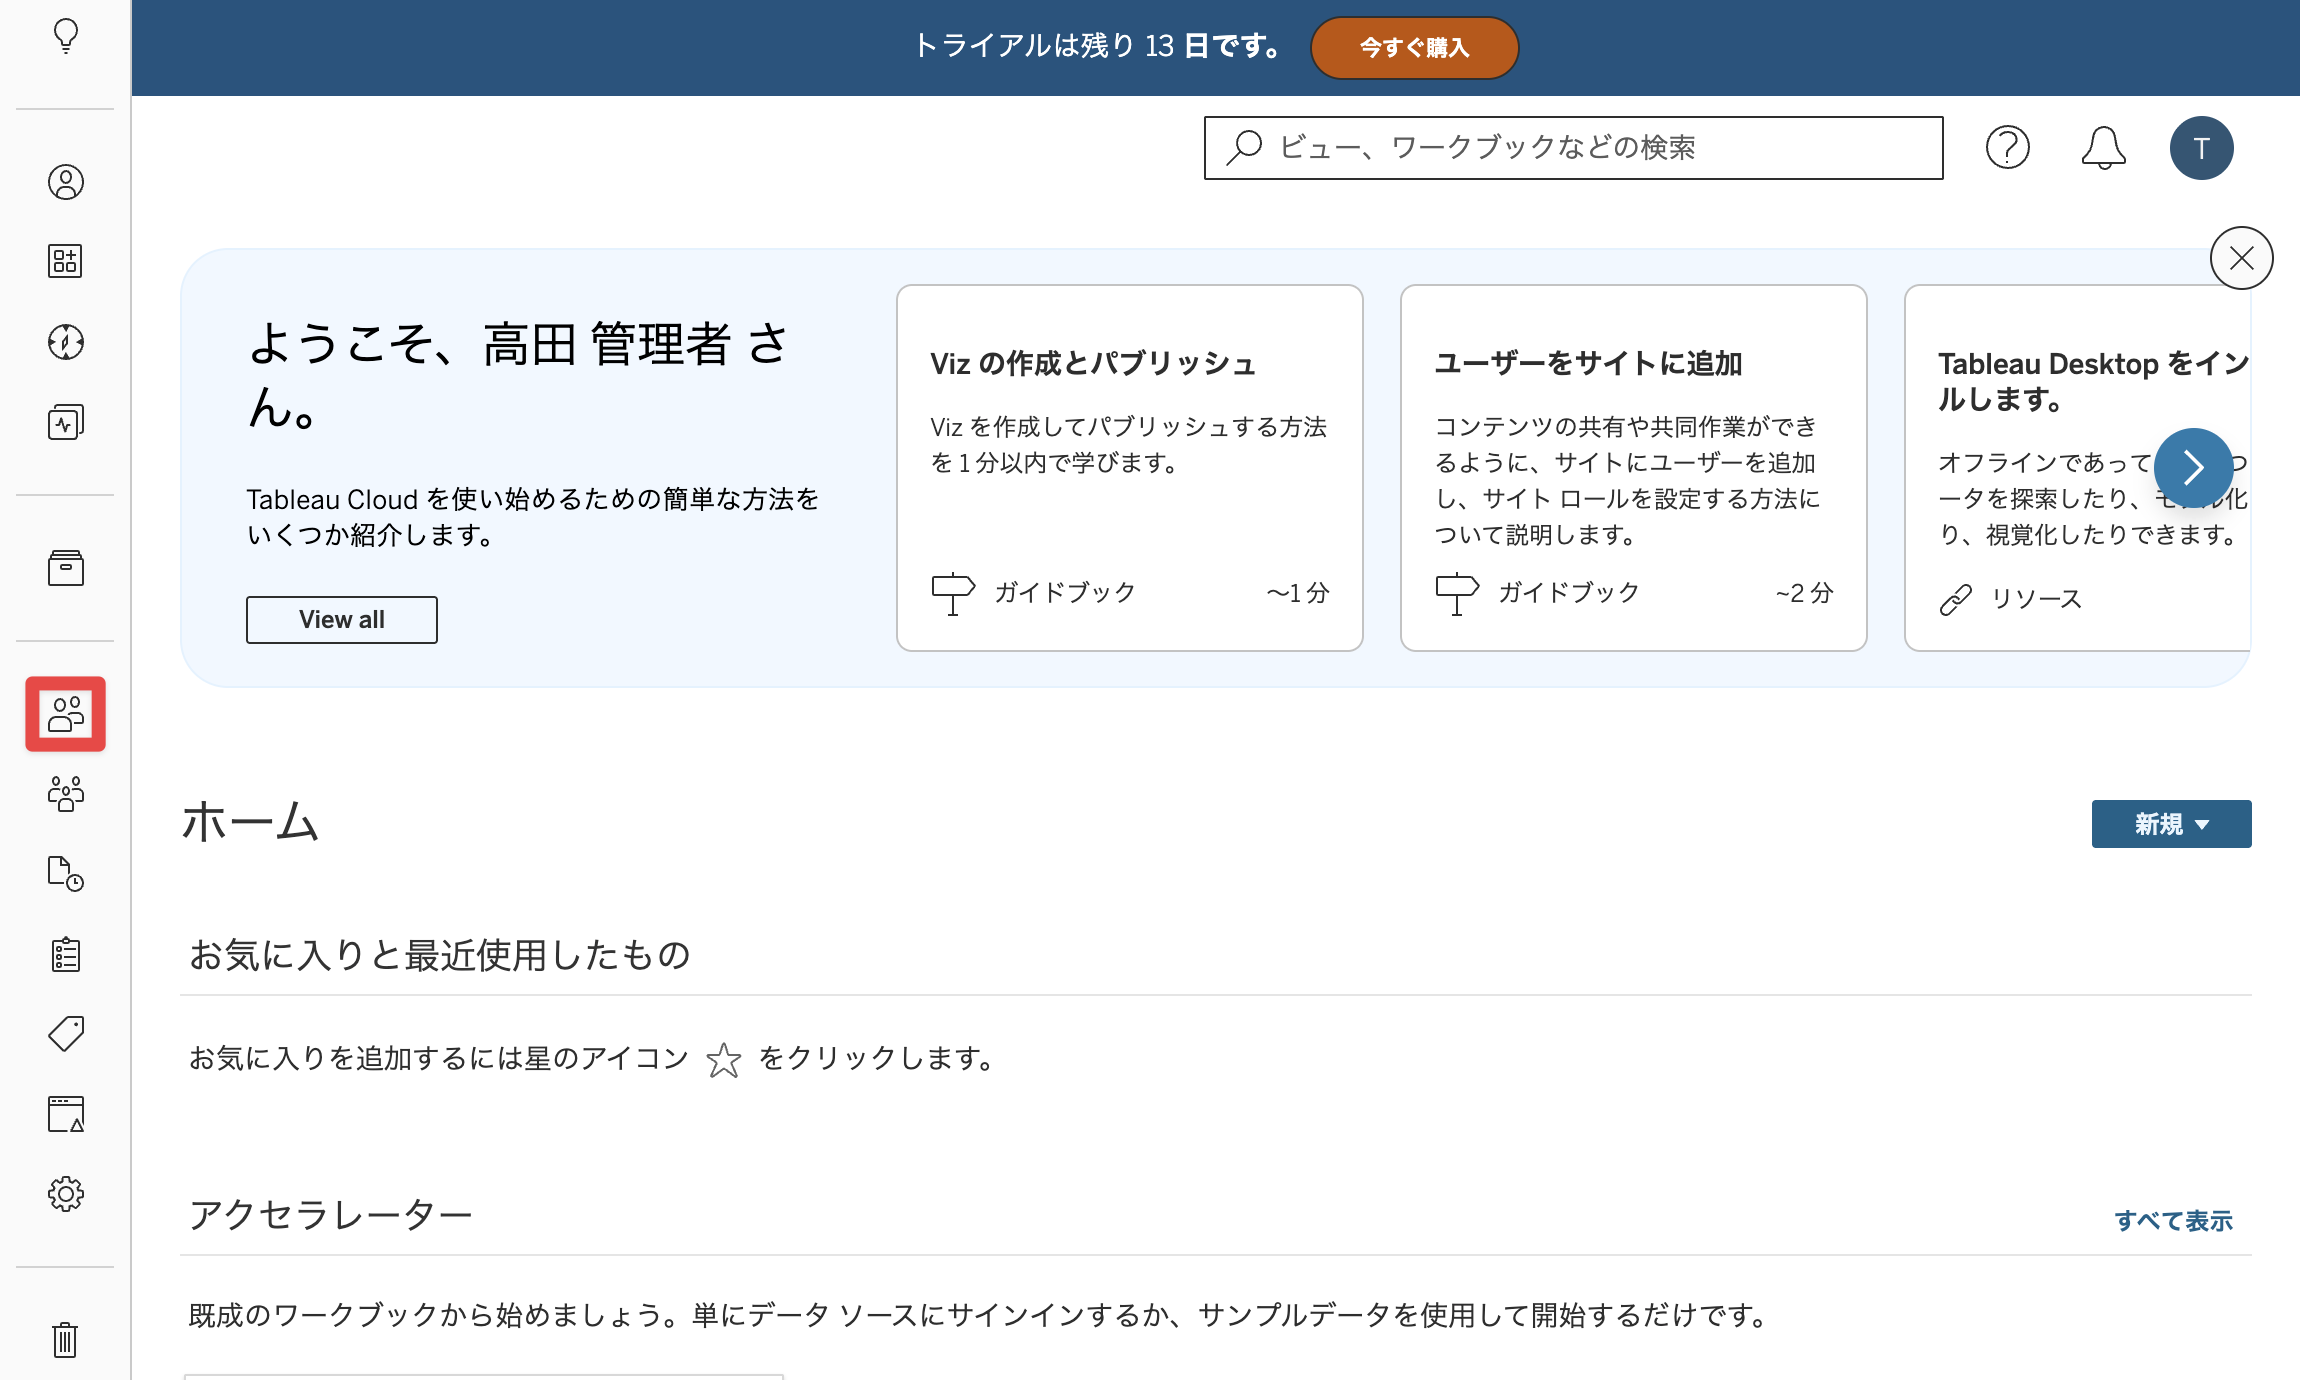Click the View all button
2300x1380 pixels.
(342, 620)
